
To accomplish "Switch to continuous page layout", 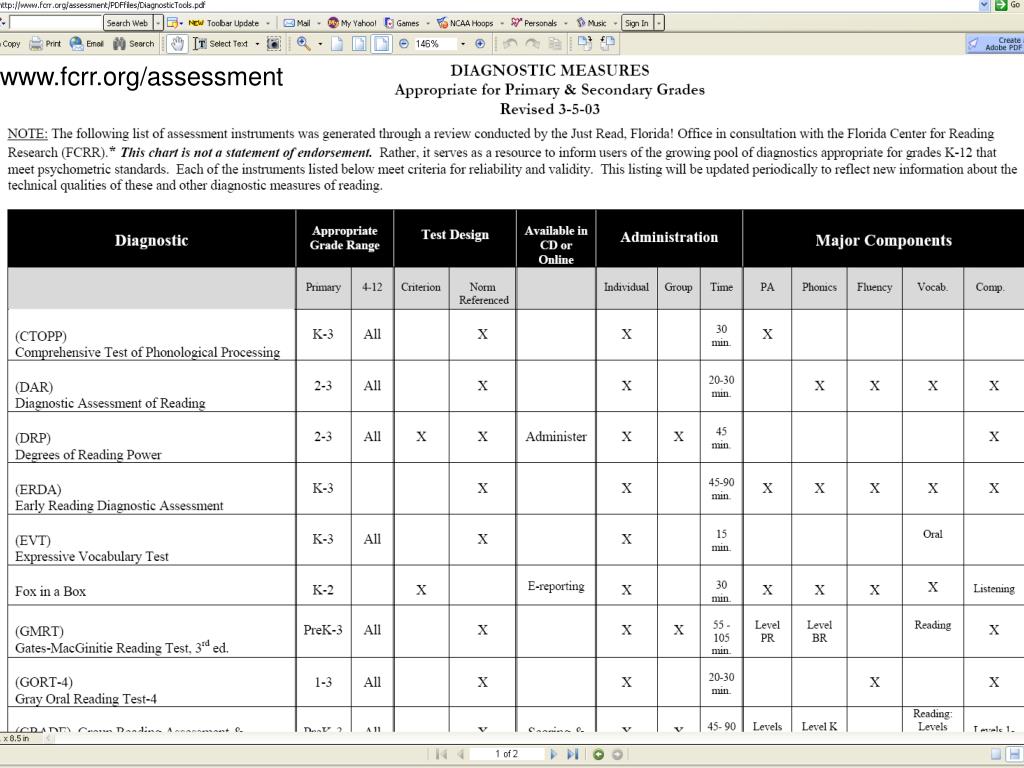I will 1015,754.
